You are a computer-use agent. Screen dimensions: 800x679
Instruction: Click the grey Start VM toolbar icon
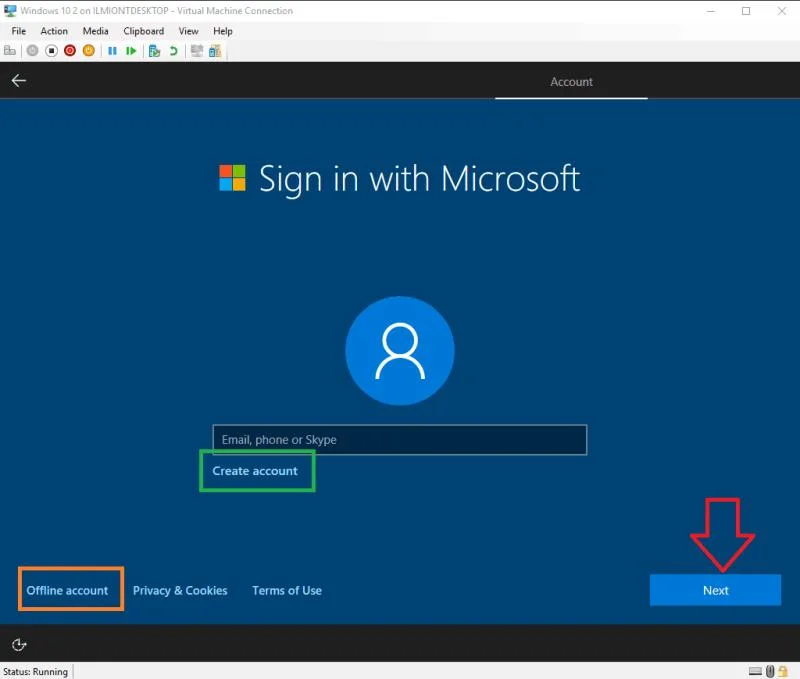32,51
